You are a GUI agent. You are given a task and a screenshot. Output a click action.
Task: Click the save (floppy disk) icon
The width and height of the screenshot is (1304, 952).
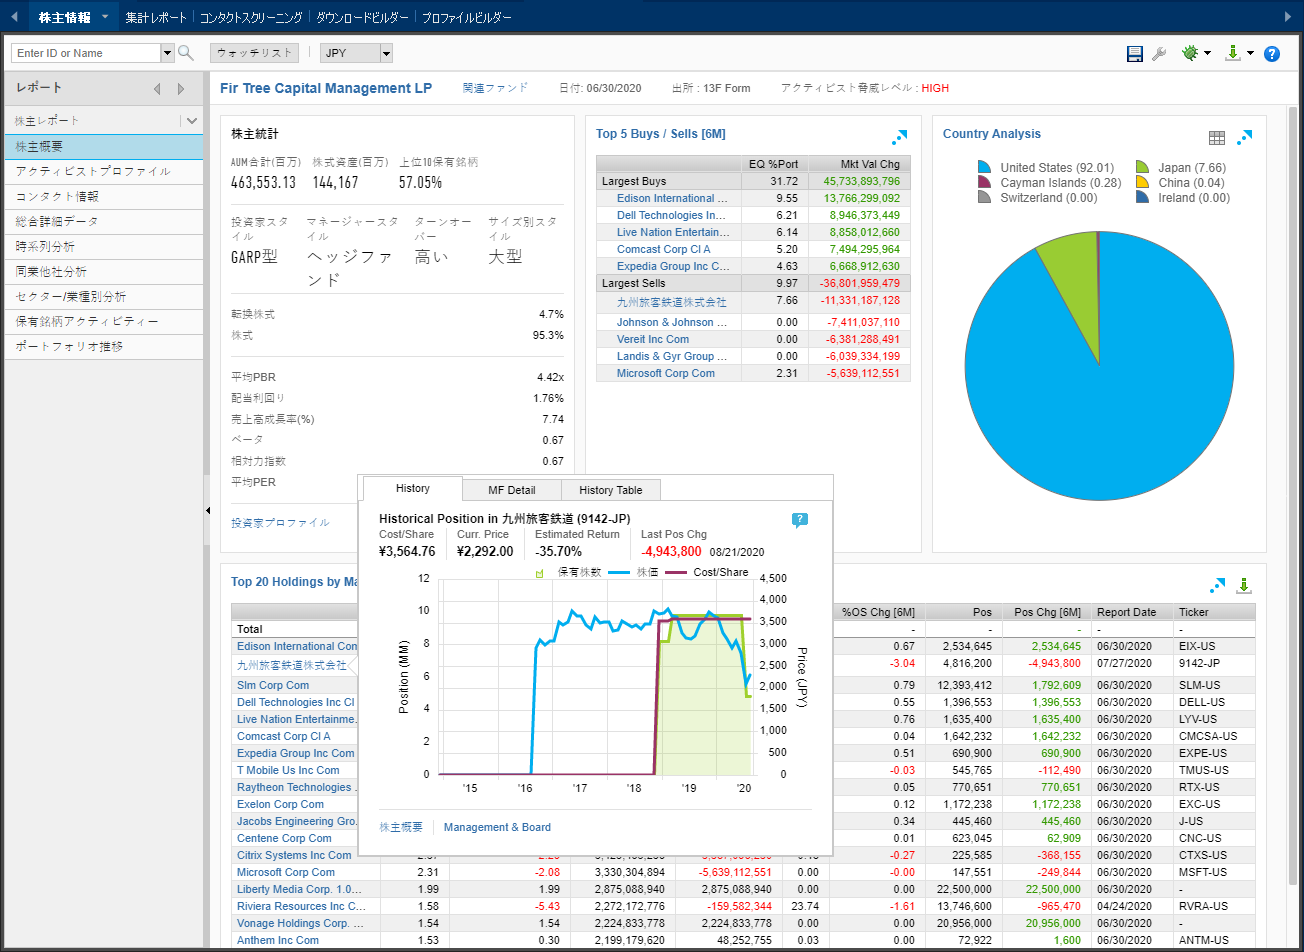pyautogui.click(x=1135, y=54)
